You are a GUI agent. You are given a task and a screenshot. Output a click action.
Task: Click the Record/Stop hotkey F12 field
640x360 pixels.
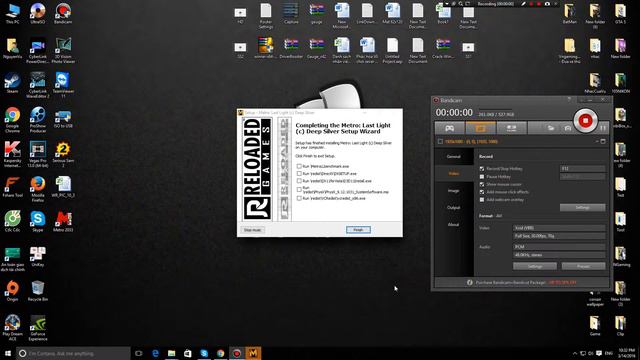coord(582,169)
